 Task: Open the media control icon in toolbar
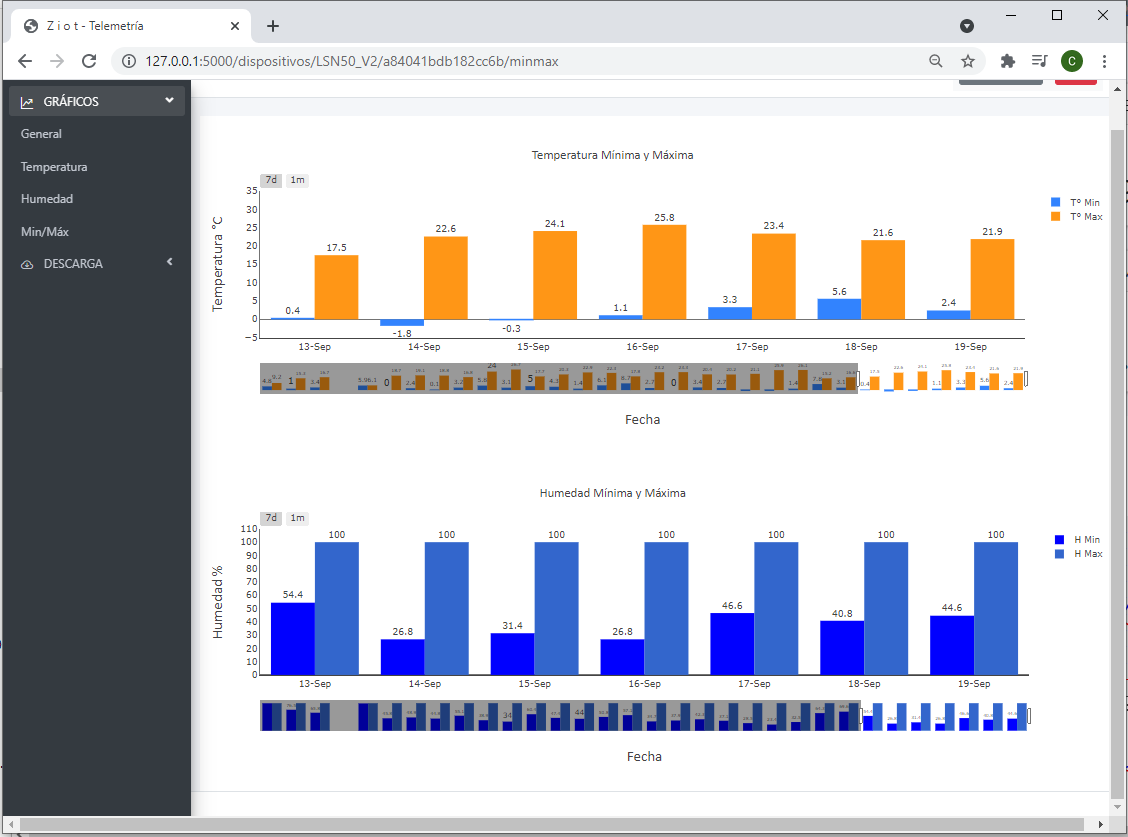[1039, 61]
